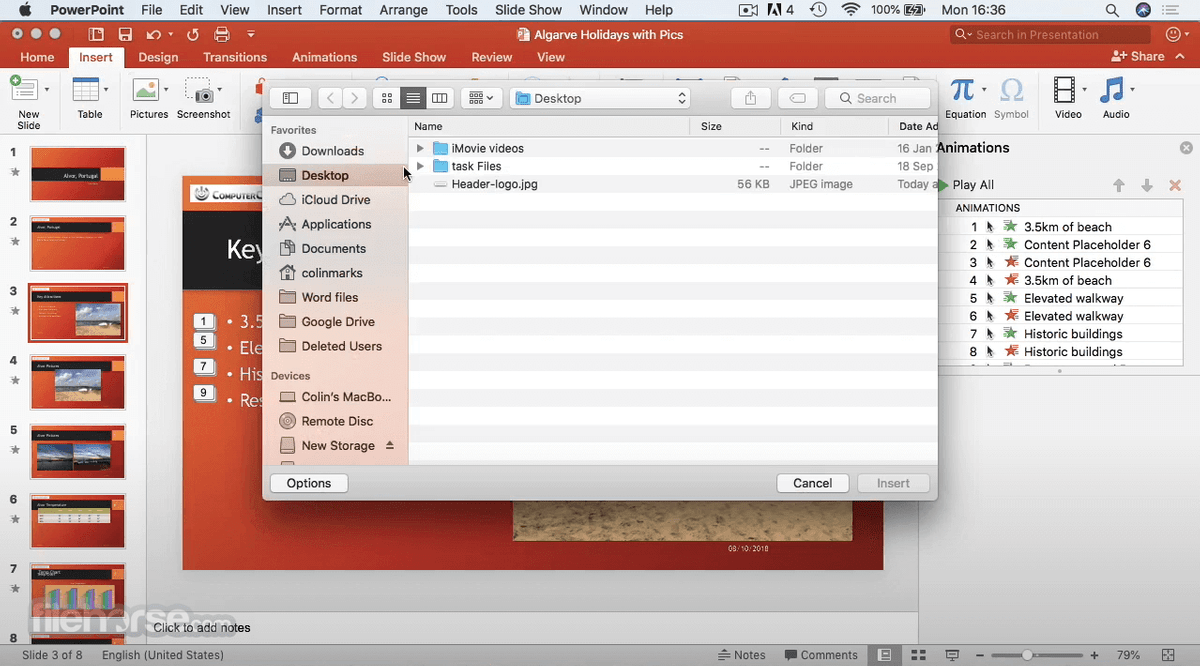The height and width of the screenshot is (666, 1200).
Task: Click the Save icon in title bar
Action: pos(125,34)
